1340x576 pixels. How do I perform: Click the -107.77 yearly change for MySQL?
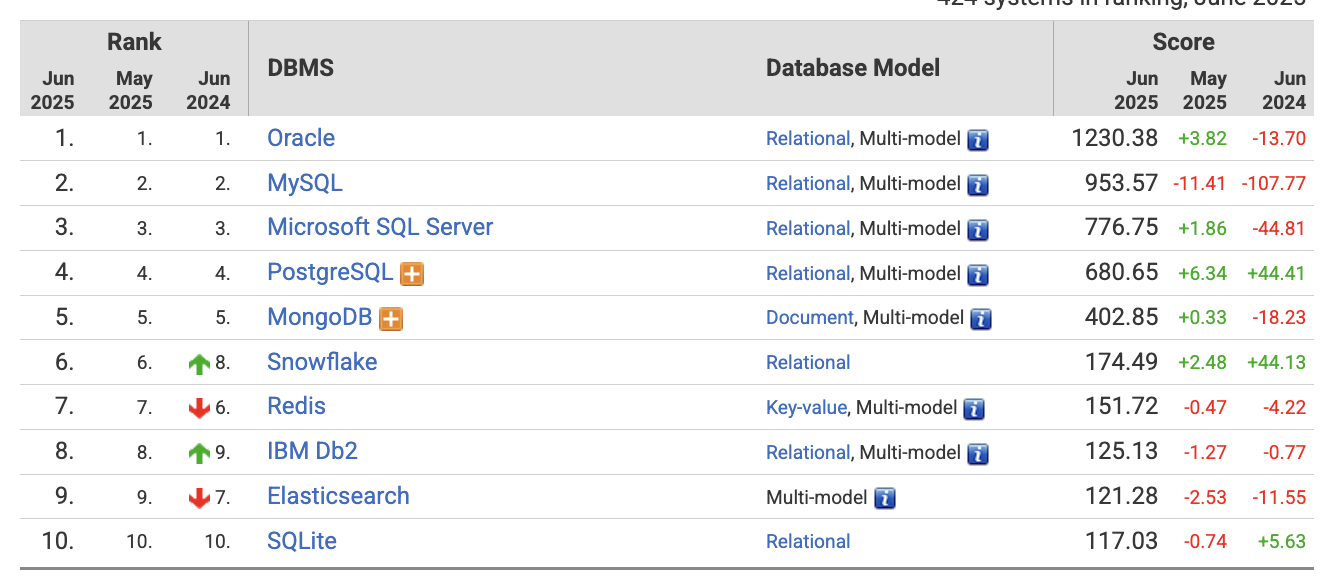coord(1274,184)
